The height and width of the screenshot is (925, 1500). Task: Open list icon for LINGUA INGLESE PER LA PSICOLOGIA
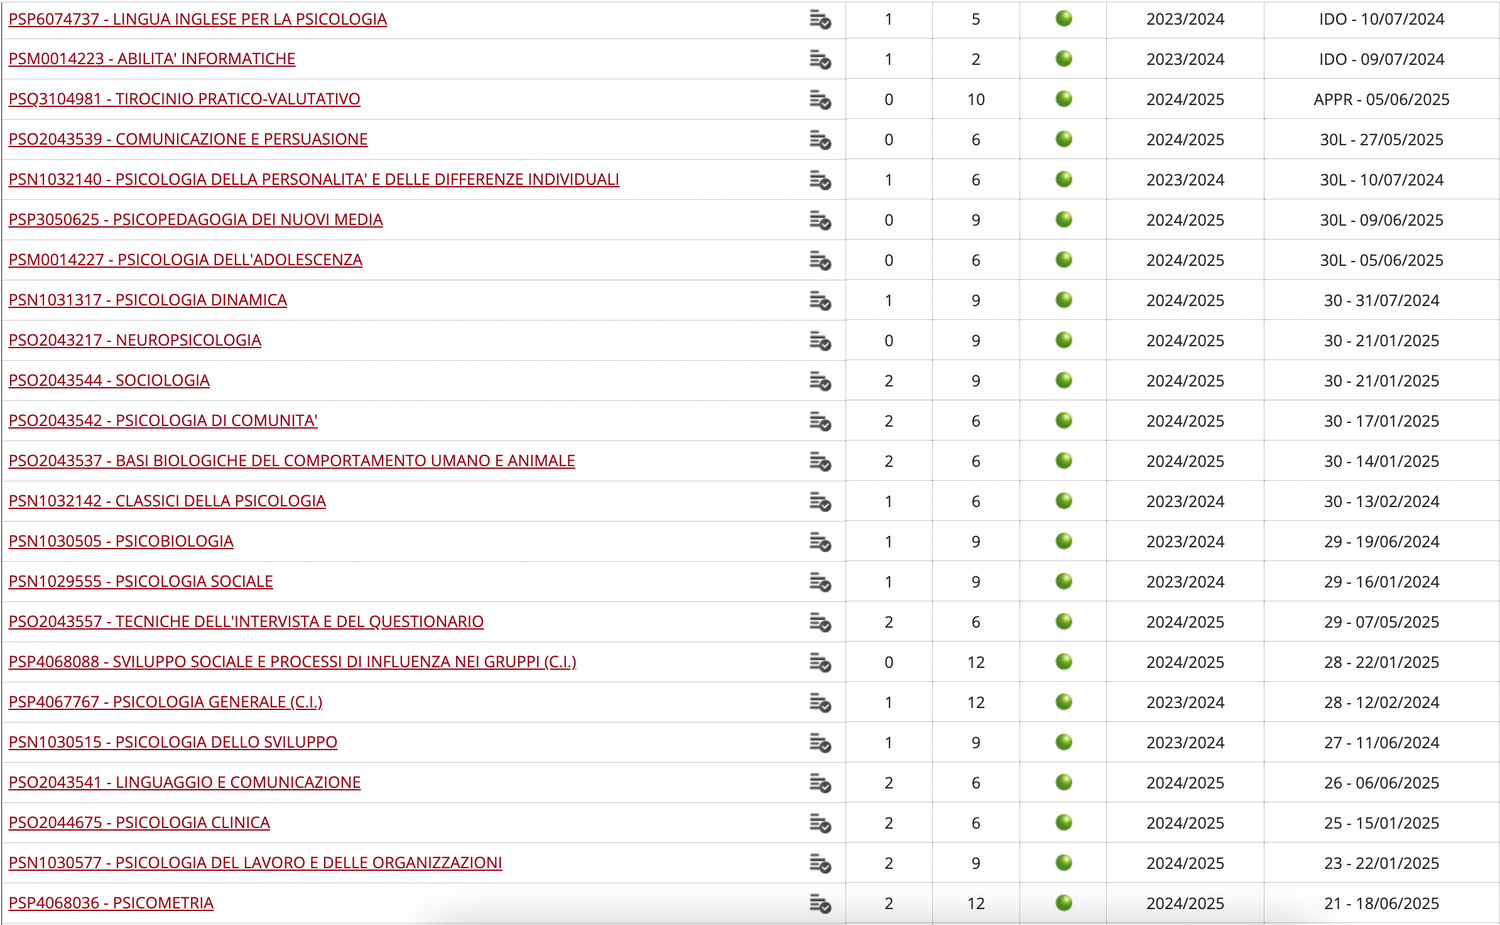tap(820, 20)
